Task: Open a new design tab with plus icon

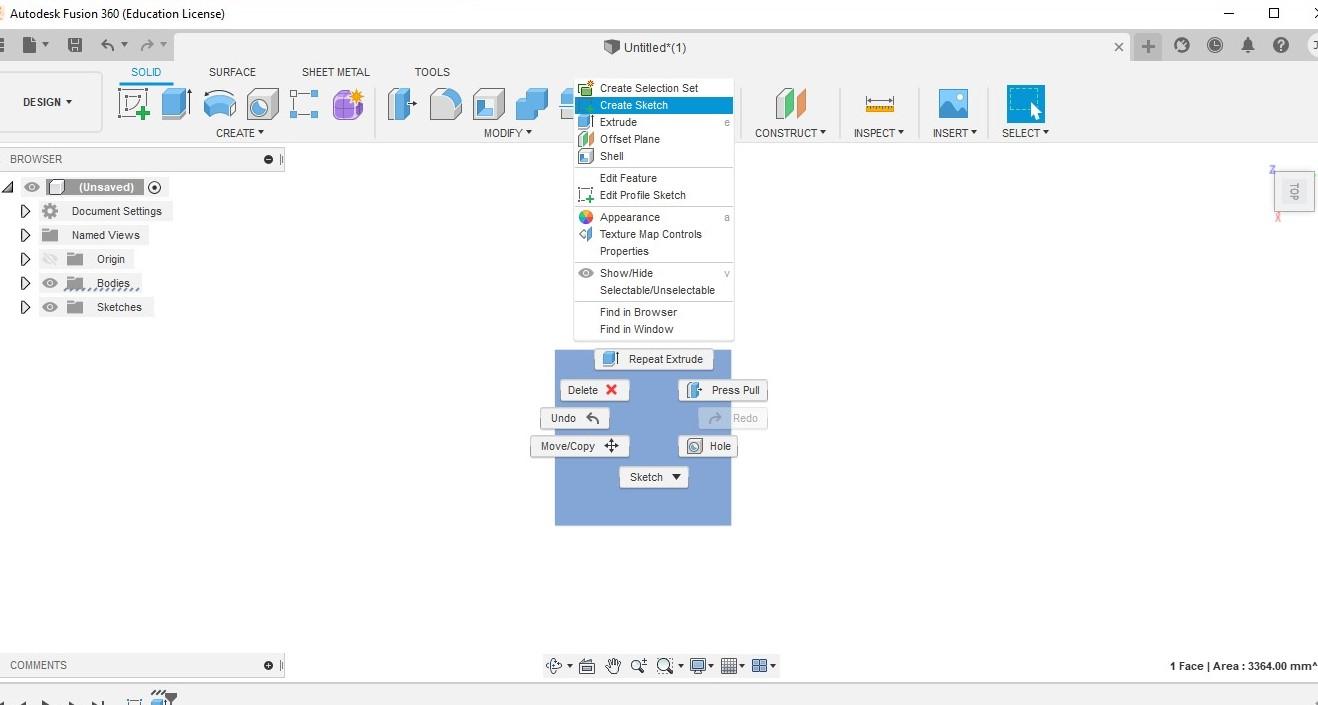Action: click(1148, 46)
